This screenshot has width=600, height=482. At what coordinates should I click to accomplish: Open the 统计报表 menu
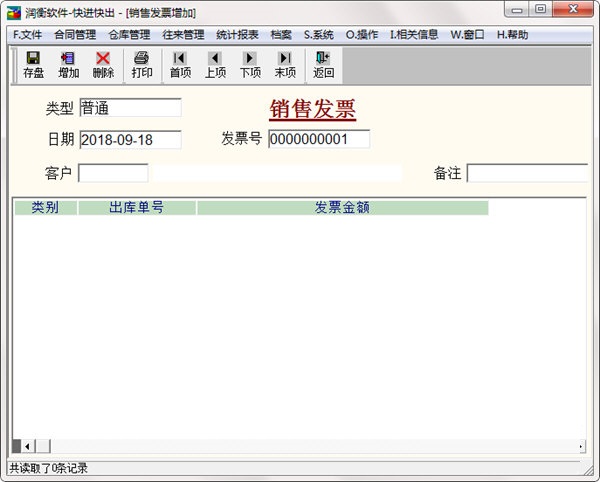pyautogui.click(x=237, y=35)
